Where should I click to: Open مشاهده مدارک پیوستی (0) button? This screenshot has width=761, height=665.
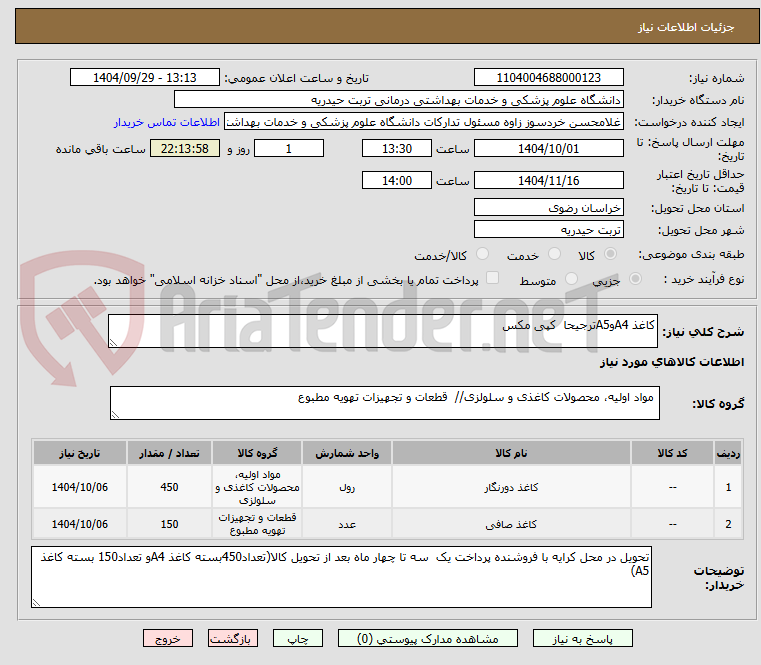(x=428, y=638)
